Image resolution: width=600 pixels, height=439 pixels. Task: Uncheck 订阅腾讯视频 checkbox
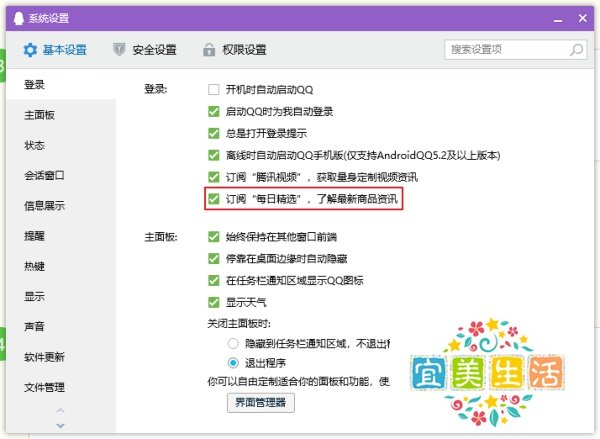click(x=214, y=177)
